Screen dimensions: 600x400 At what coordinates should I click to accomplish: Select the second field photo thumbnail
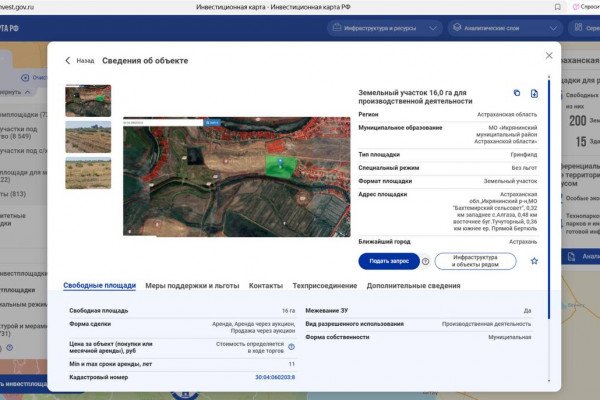pyautogui.click(x=88, y=137)
